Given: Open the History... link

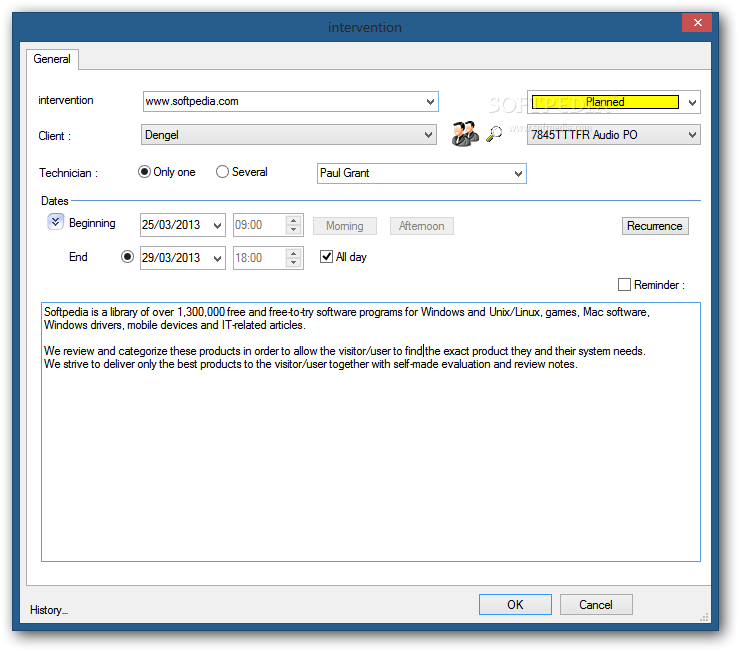Looking at the screenshot, I should click(49, 610).
